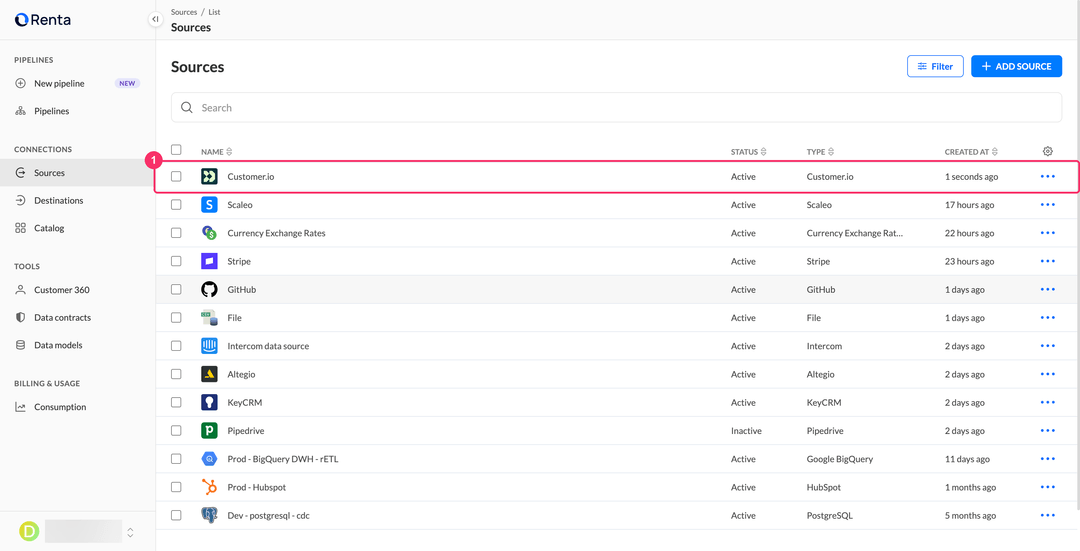Screen dimensions: 1080x551
Task: Open the Prod - BigQuery DWH - rETL source
Action: (282, 459)
